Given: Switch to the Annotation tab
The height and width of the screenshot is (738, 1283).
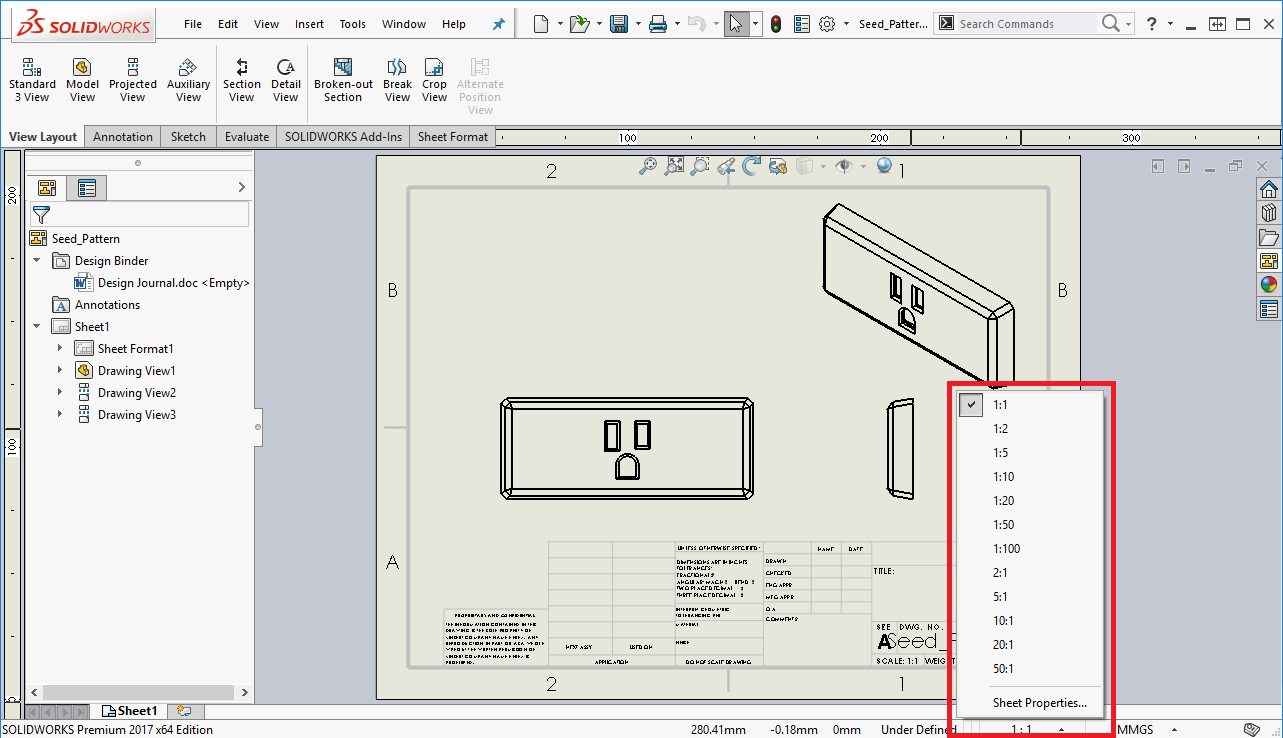Looking at the screenshot, I should 122,136.
